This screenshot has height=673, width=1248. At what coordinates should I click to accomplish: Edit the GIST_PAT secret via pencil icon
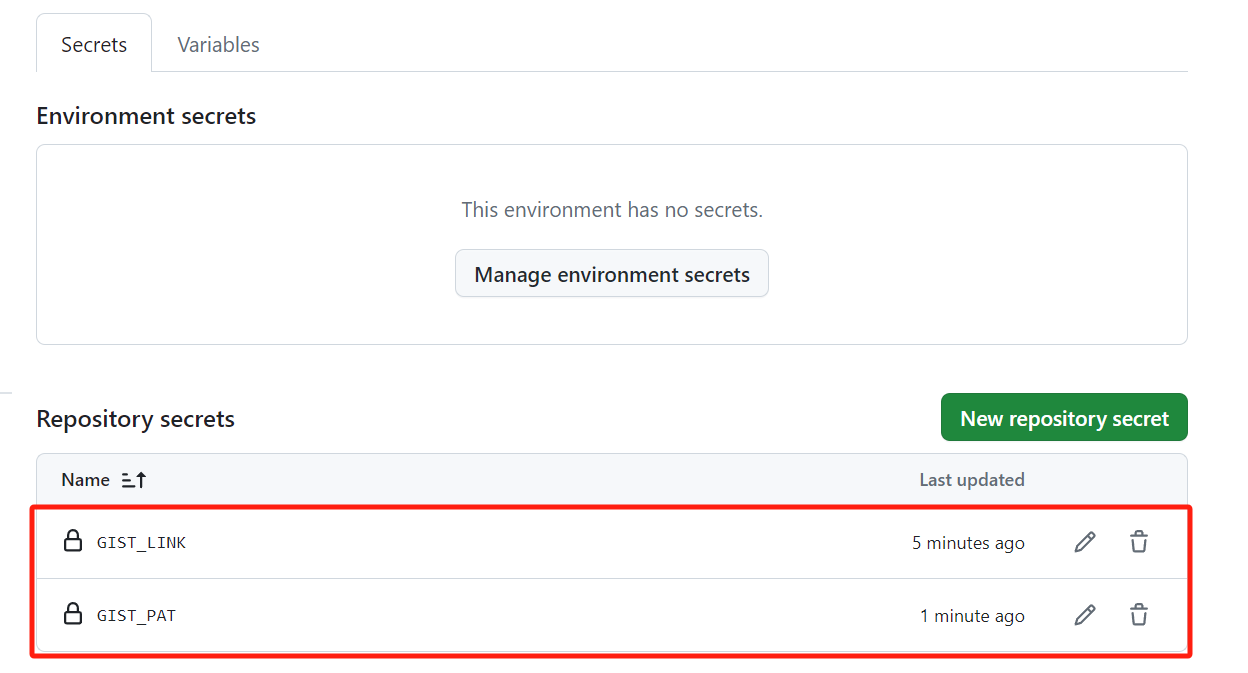[1085, 615]
